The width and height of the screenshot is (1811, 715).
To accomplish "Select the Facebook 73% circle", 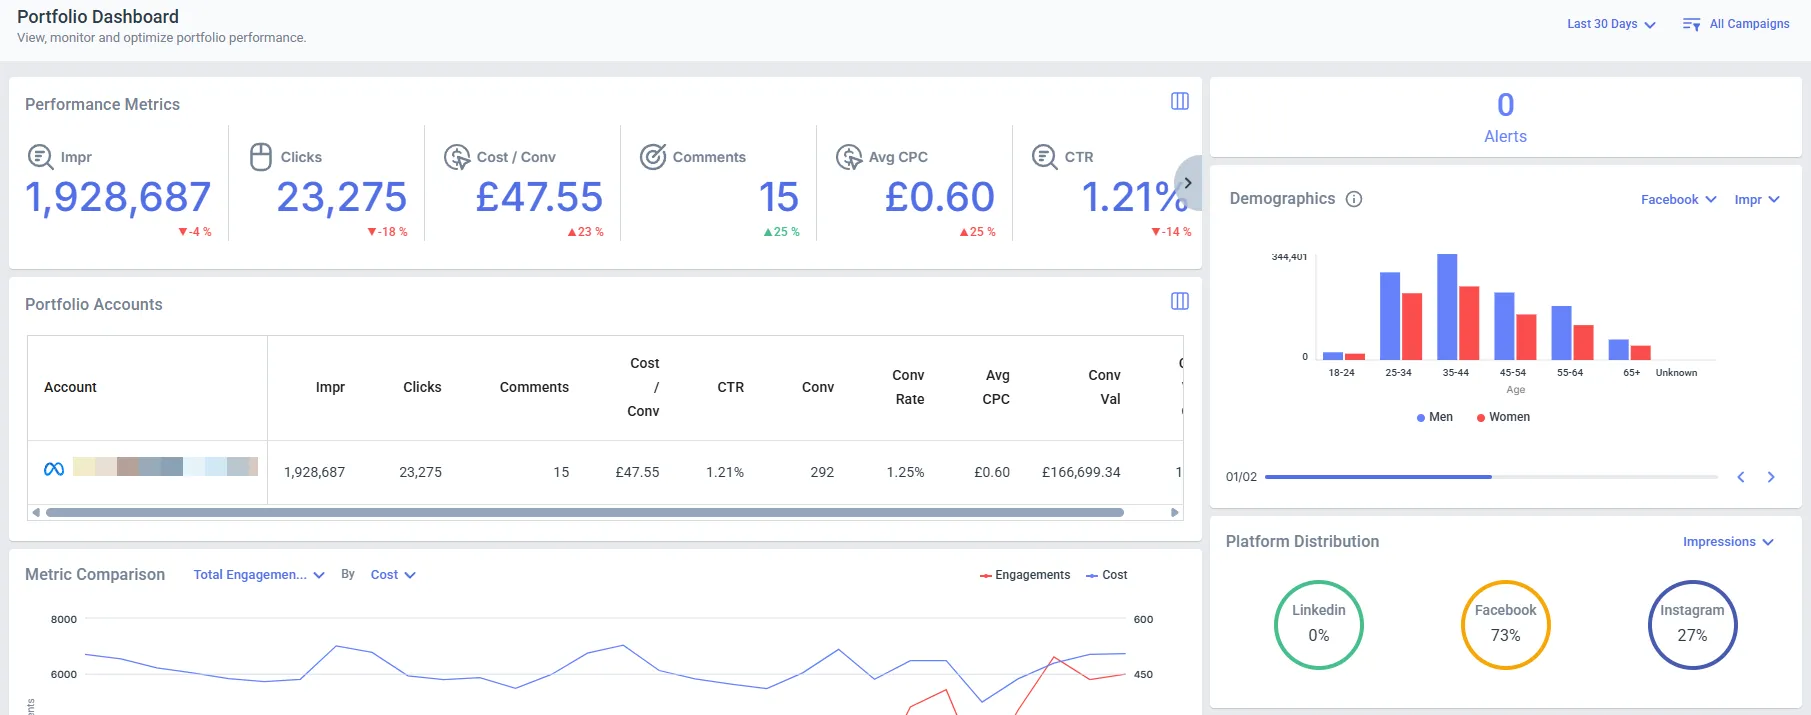I will pos(1505,625).
